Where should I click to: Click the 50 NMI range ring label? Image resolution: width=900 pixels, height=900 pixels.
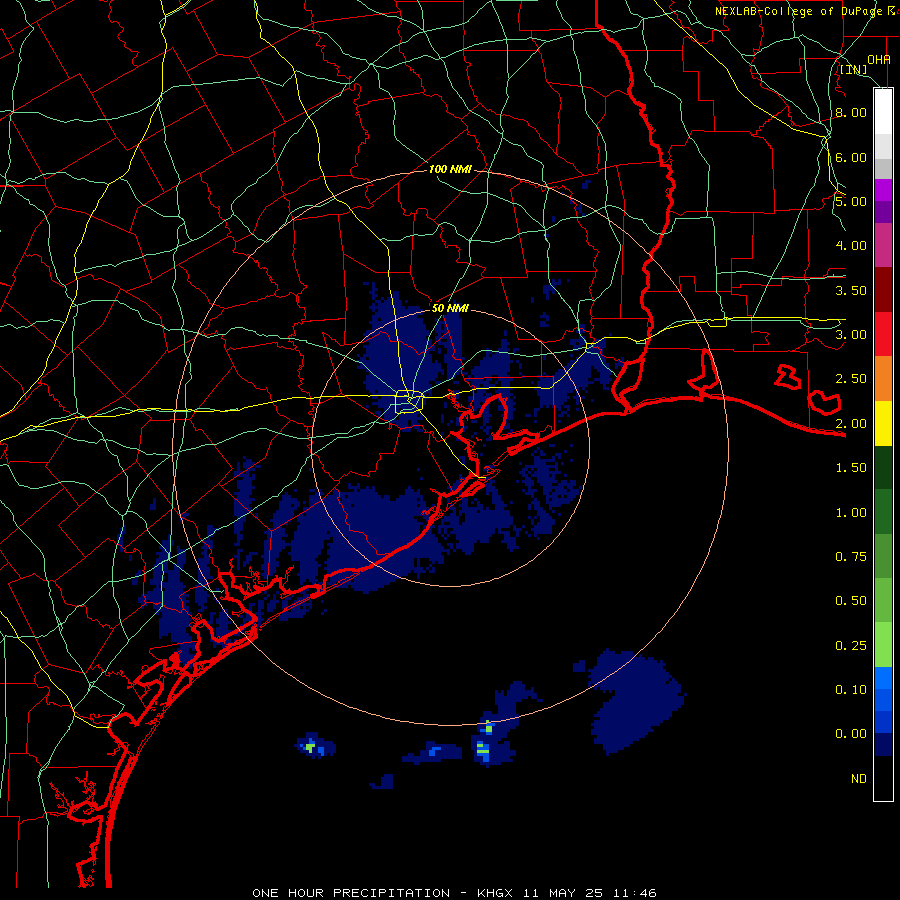pos(450,308)
